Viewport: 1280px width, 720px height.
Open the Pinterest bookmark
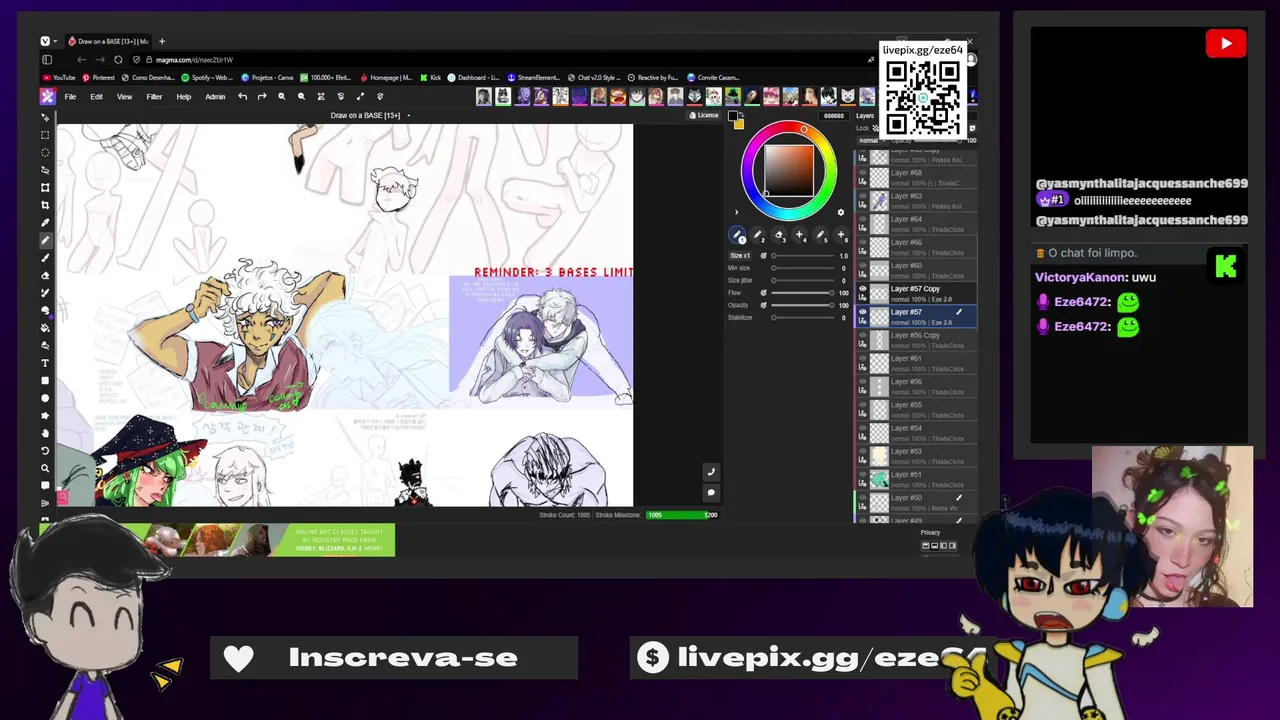tap(99, 77)
